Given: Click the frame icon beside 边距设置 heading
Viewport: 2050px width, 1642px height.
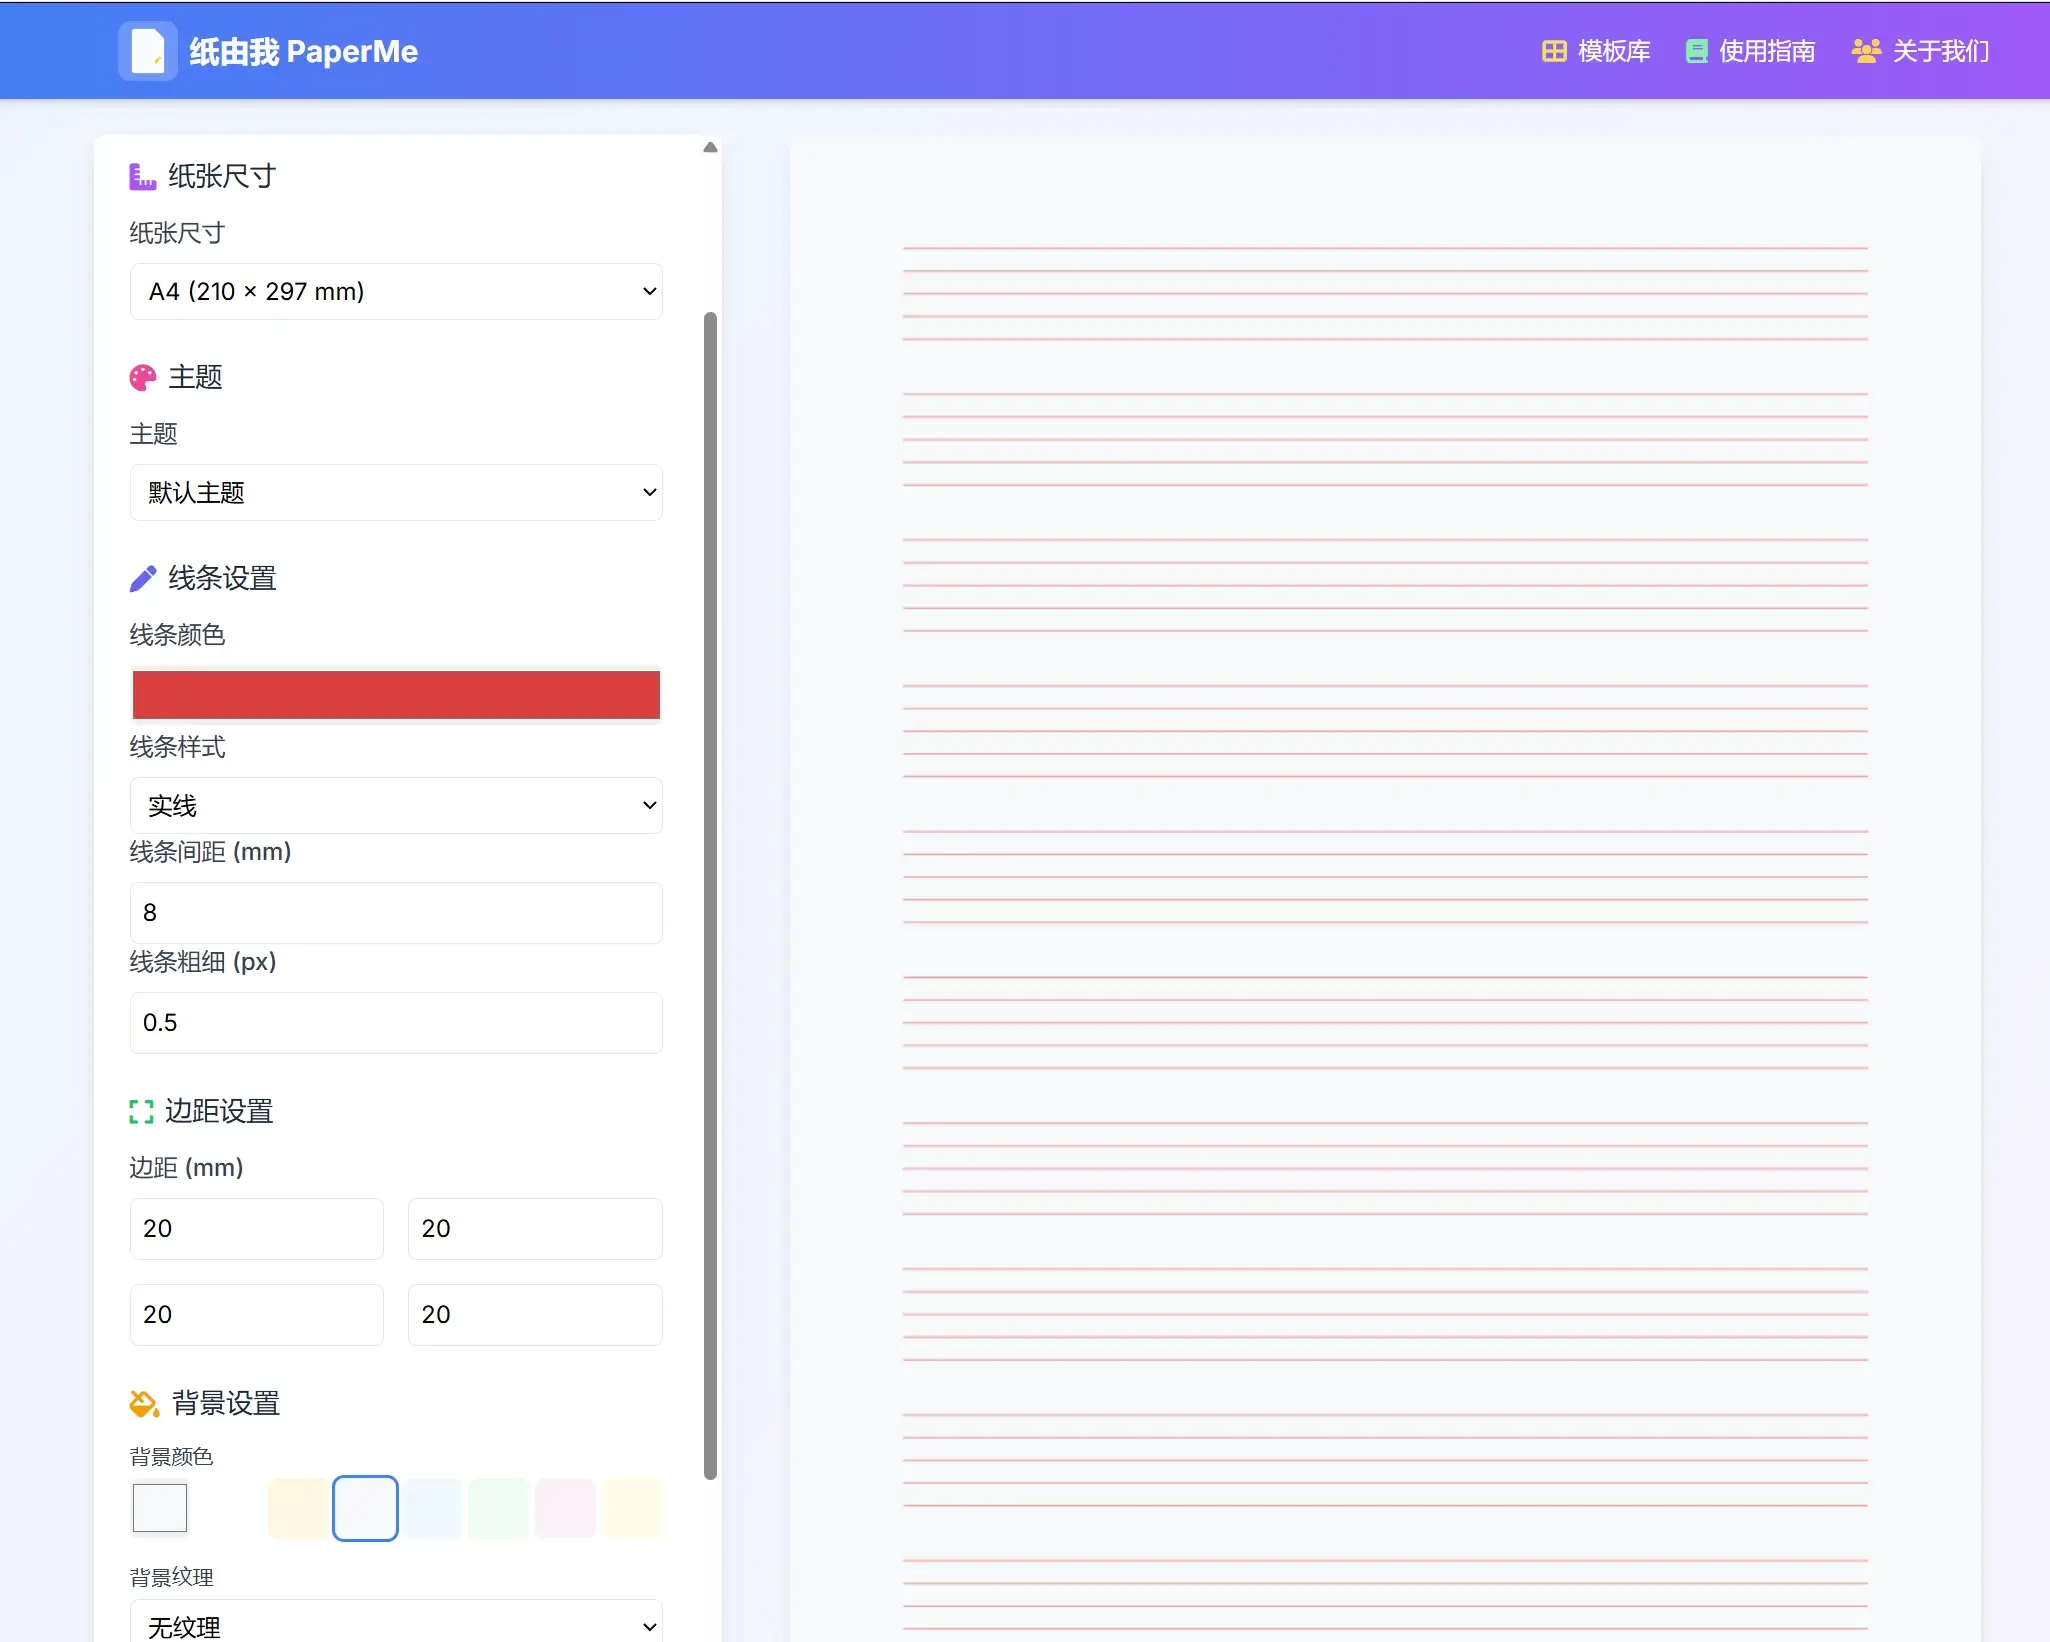Looking at the screenshot, I should pos(142,1111).
